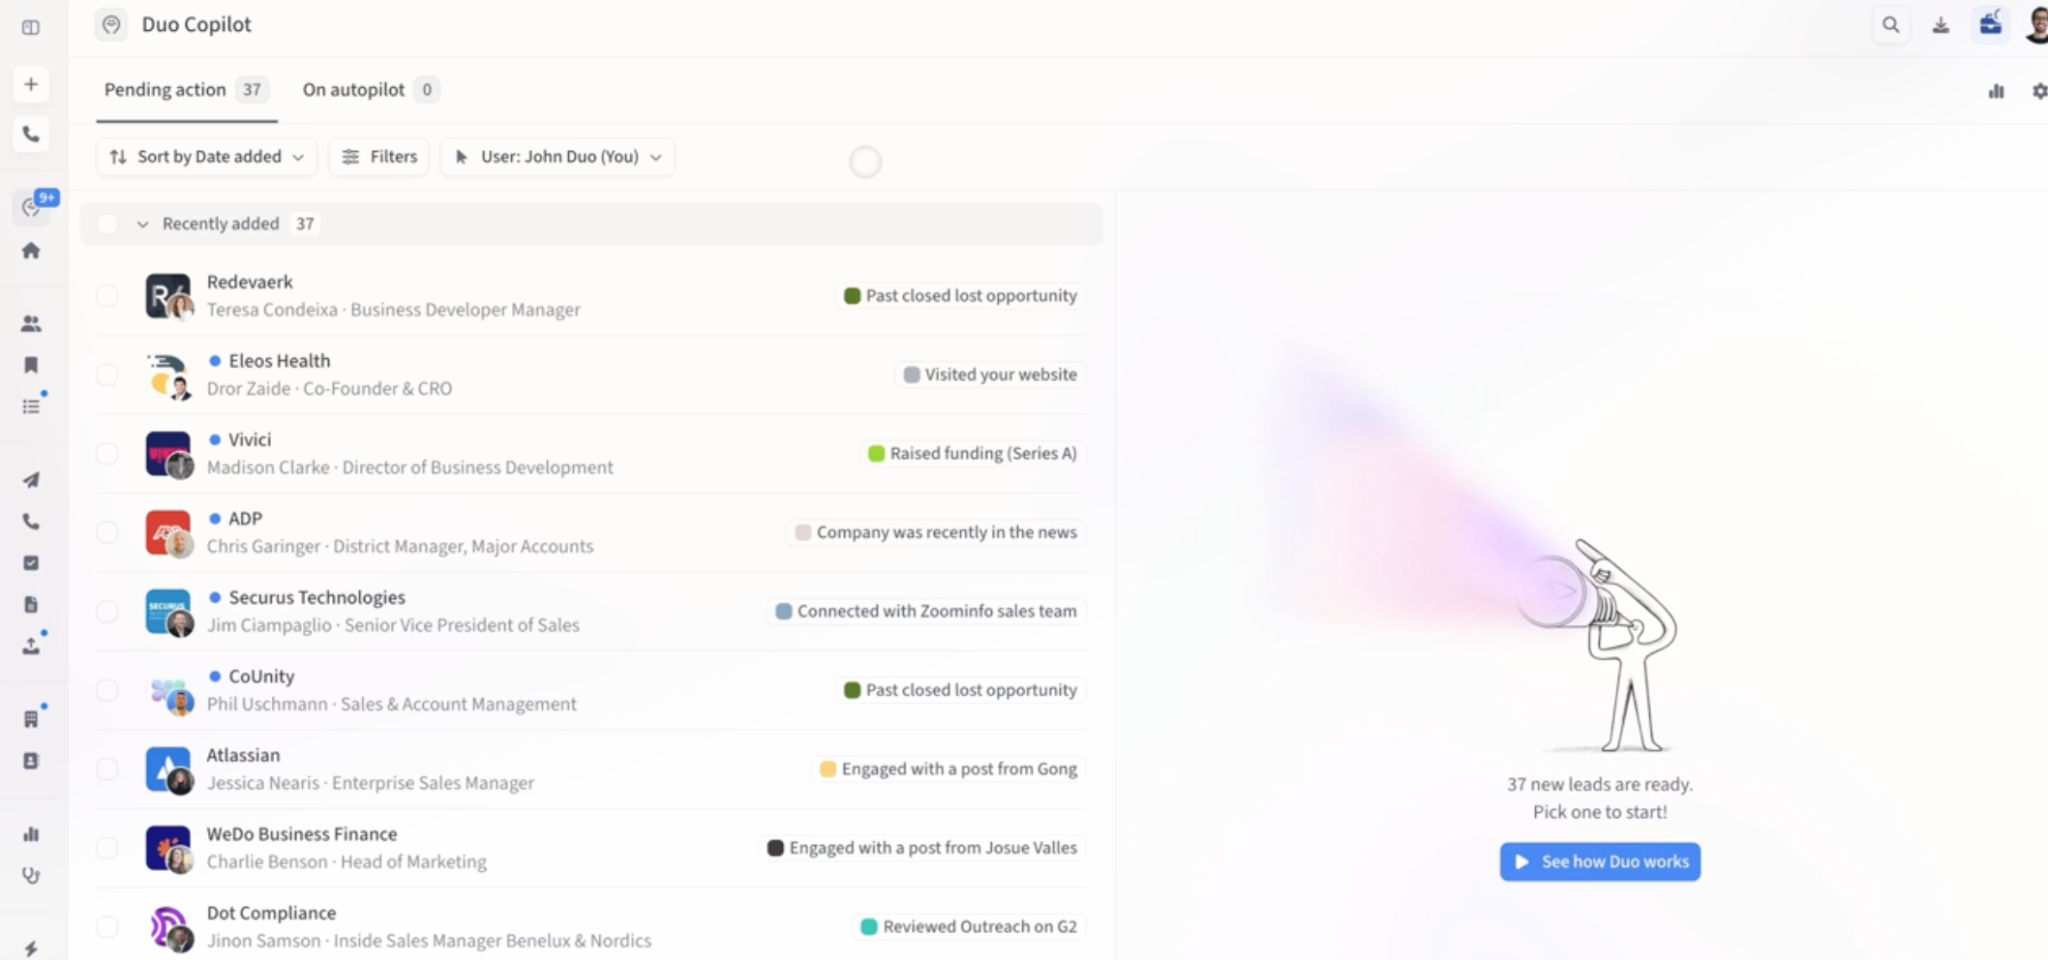Open the Sort by Date added dropdown
2048x960 pixels.
point(206,157)
